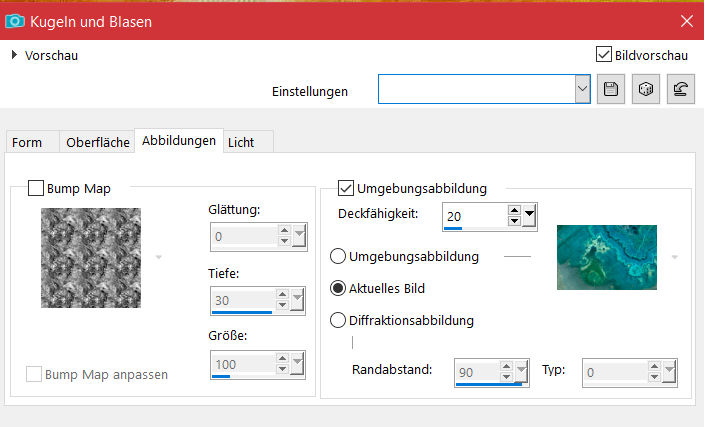Go to the Licht tab
This screenshot has height=427, width=704.
coord(241,143)
